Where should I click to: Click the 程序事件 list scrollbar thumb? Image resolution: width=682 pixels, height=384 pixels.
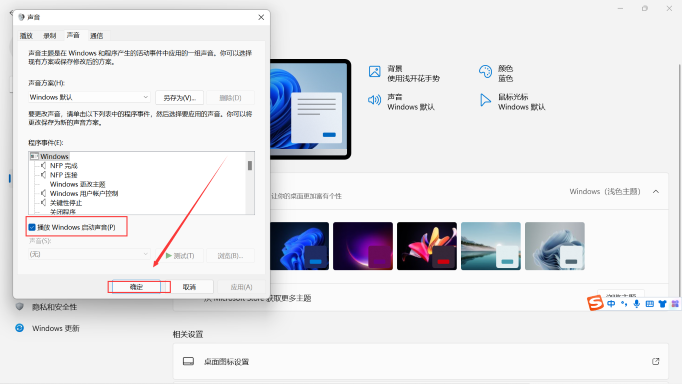[x=250, y=166]
